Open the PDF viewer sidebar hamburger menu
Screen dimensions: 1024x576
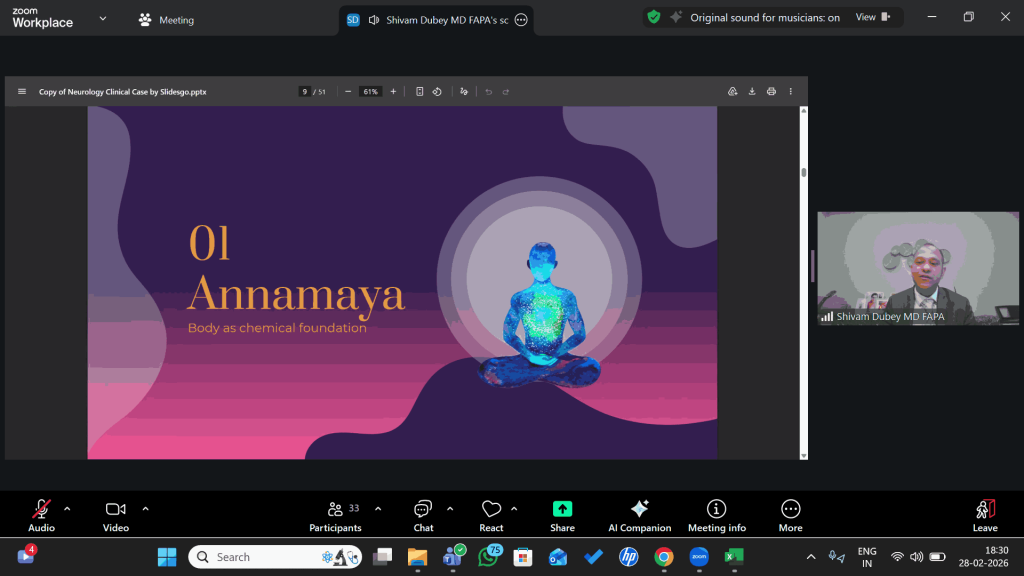(22, 91)
